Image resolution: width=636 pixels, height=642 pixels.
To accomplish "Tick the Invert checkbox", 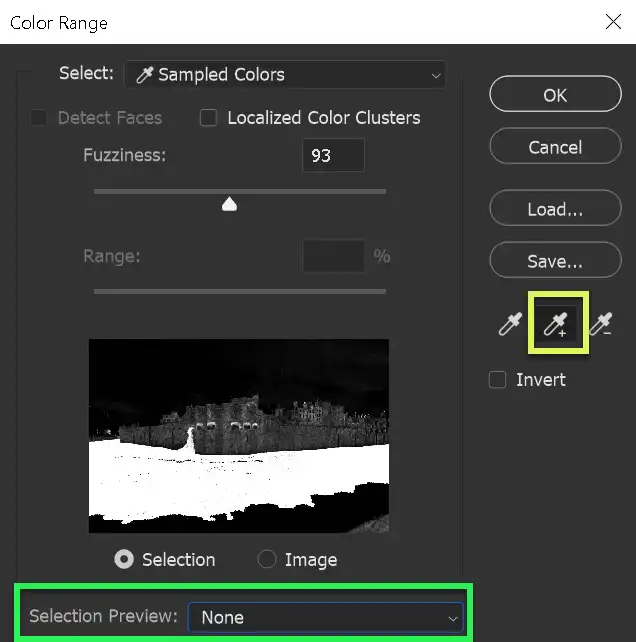I will (498, 380).
